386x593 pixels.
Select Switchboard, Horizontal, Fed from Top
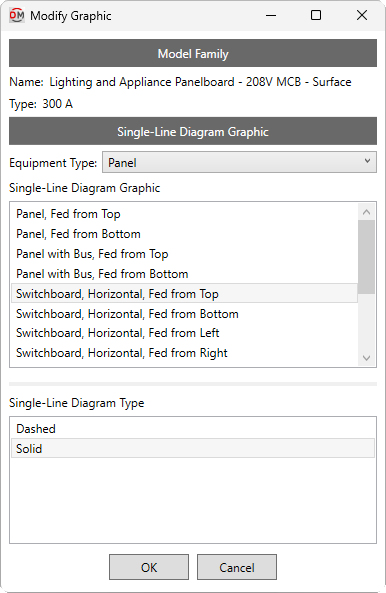(x=184, y=294)
